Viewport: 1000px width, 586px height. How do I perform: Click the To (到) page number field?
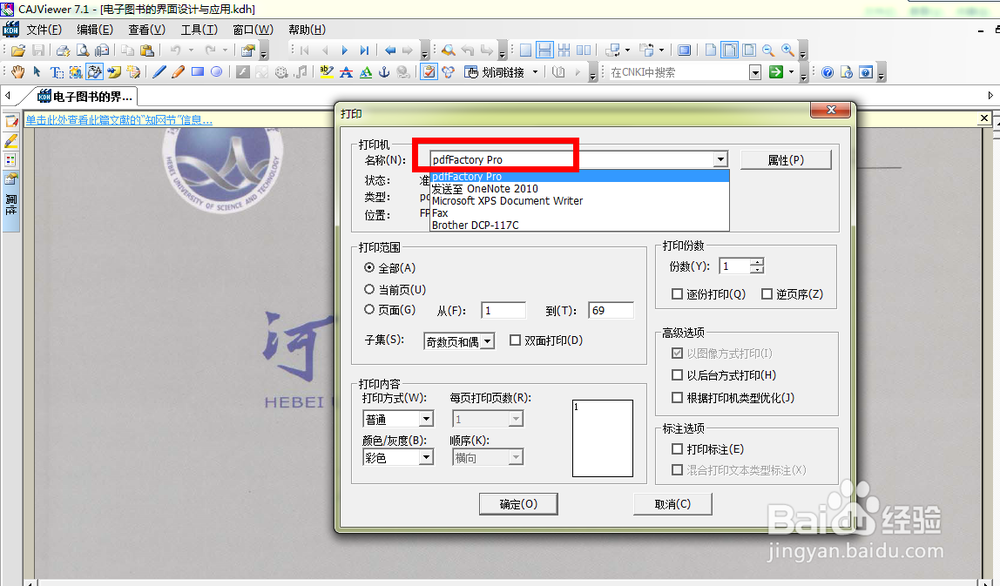pos(610,311)
